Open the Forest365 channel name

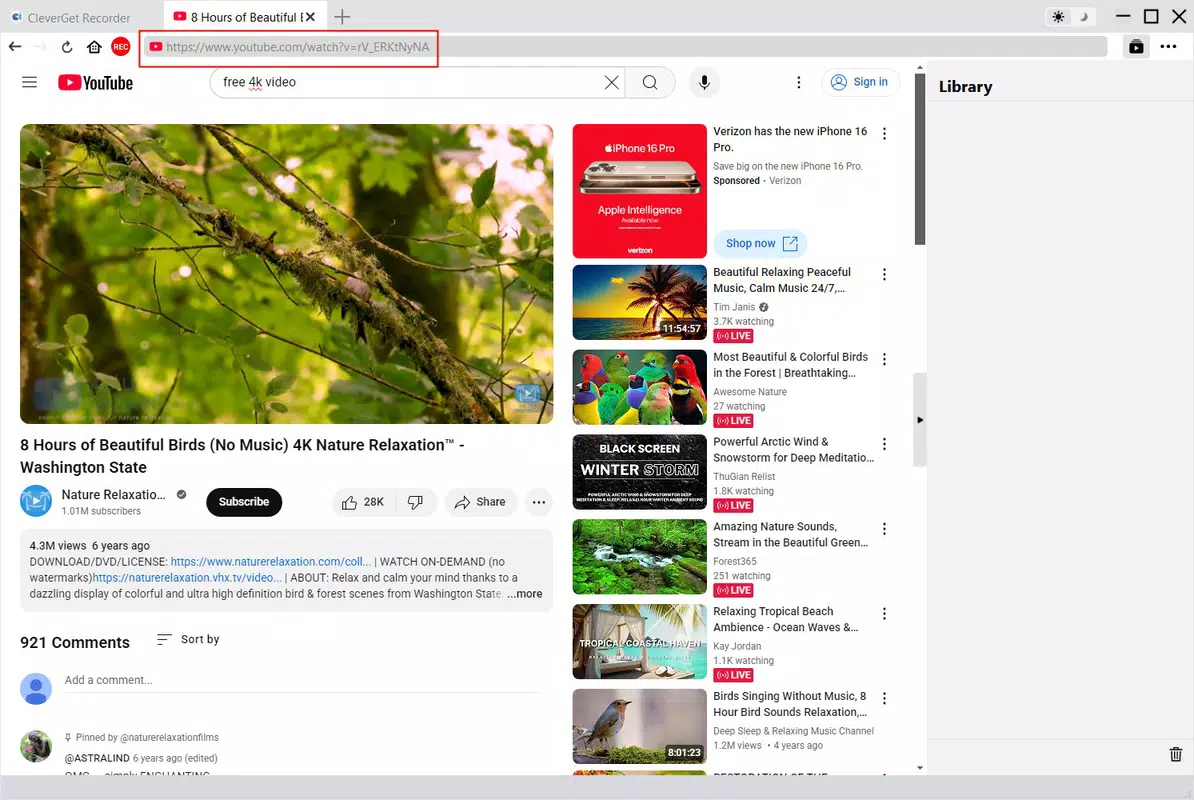click(735, 561)
